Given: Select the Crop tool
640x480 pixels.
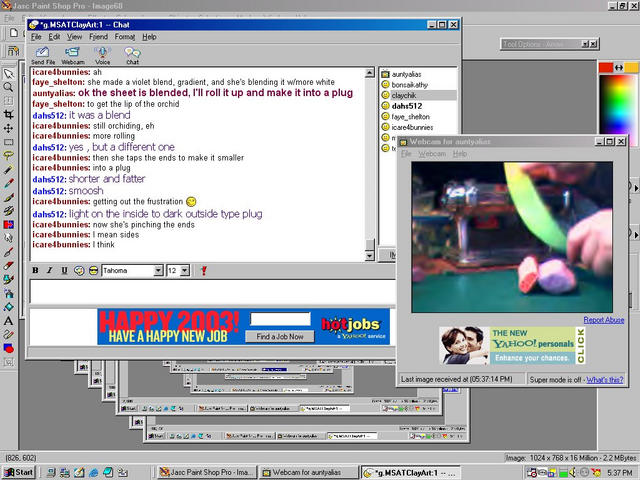Looking at the screenshot, I should tap(9, 115).
